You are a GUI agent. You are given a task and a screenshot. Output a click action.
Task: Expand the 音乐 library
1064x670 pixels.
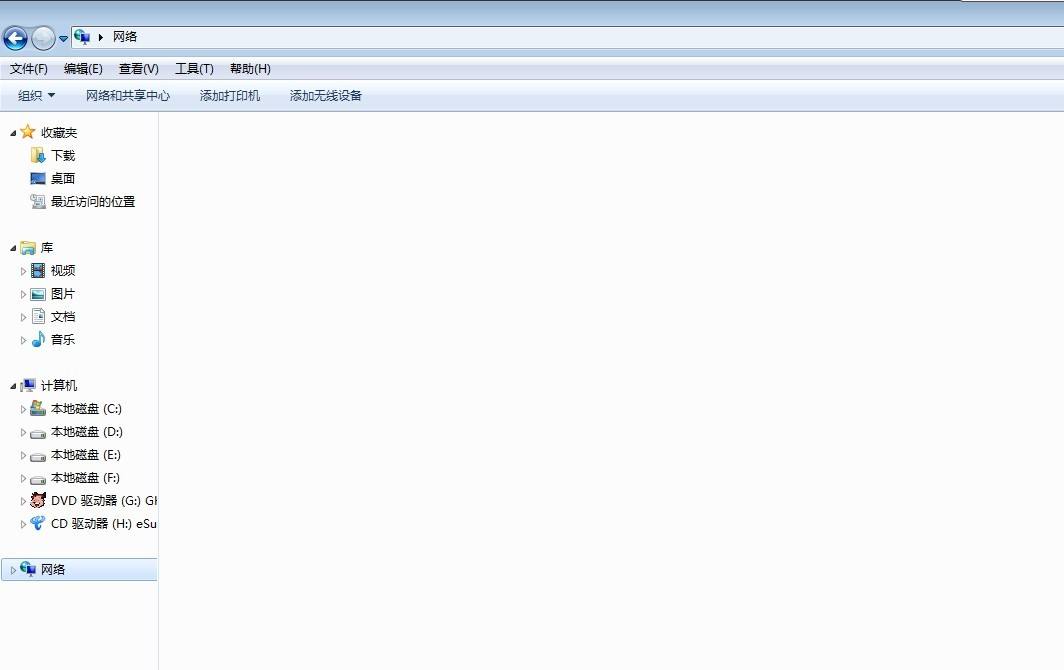pos(23,341)
